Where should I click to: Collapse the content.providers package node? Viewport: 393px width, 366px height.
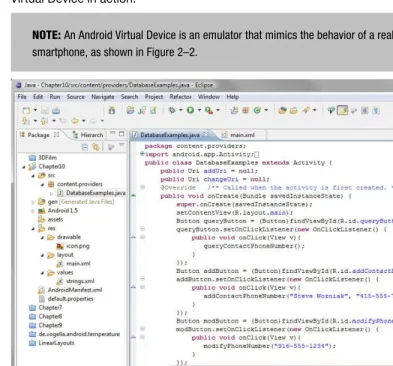(42, 184)
